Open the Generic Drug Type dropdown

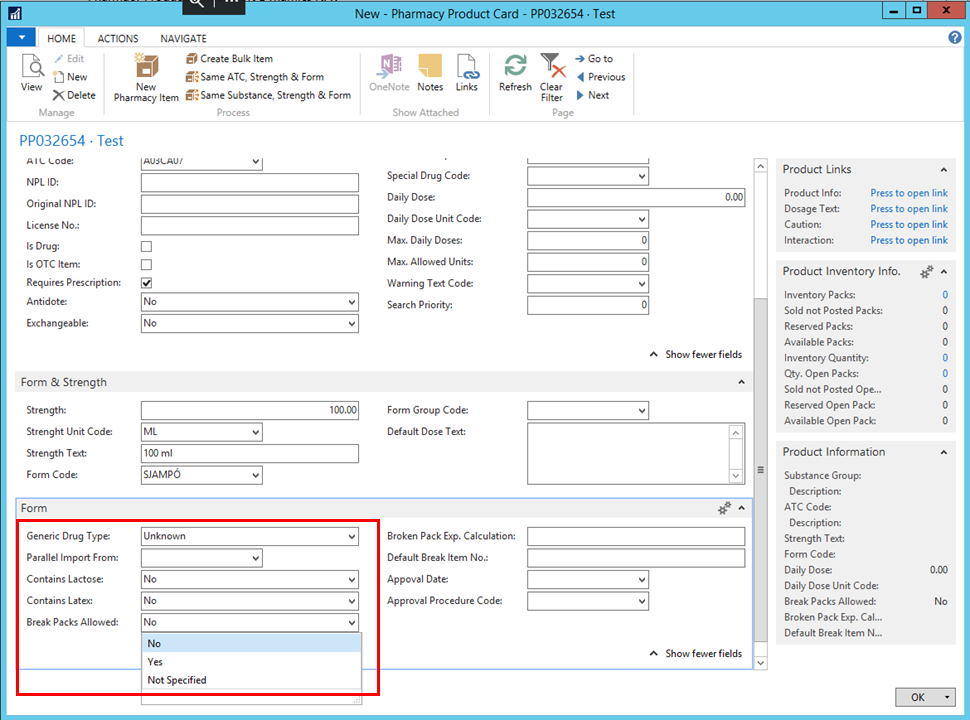(x=351, y=537)
